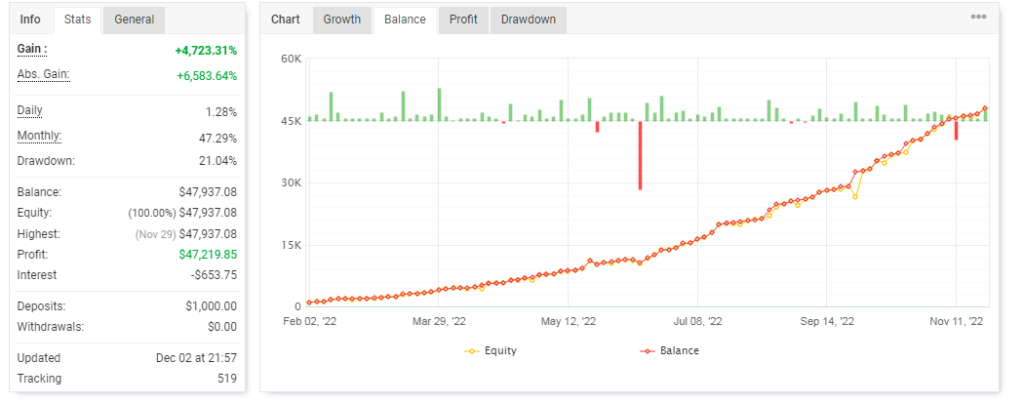Click the Withdrawals value $0.00
The image size is (1024, 404).
(x=222, y=326)
